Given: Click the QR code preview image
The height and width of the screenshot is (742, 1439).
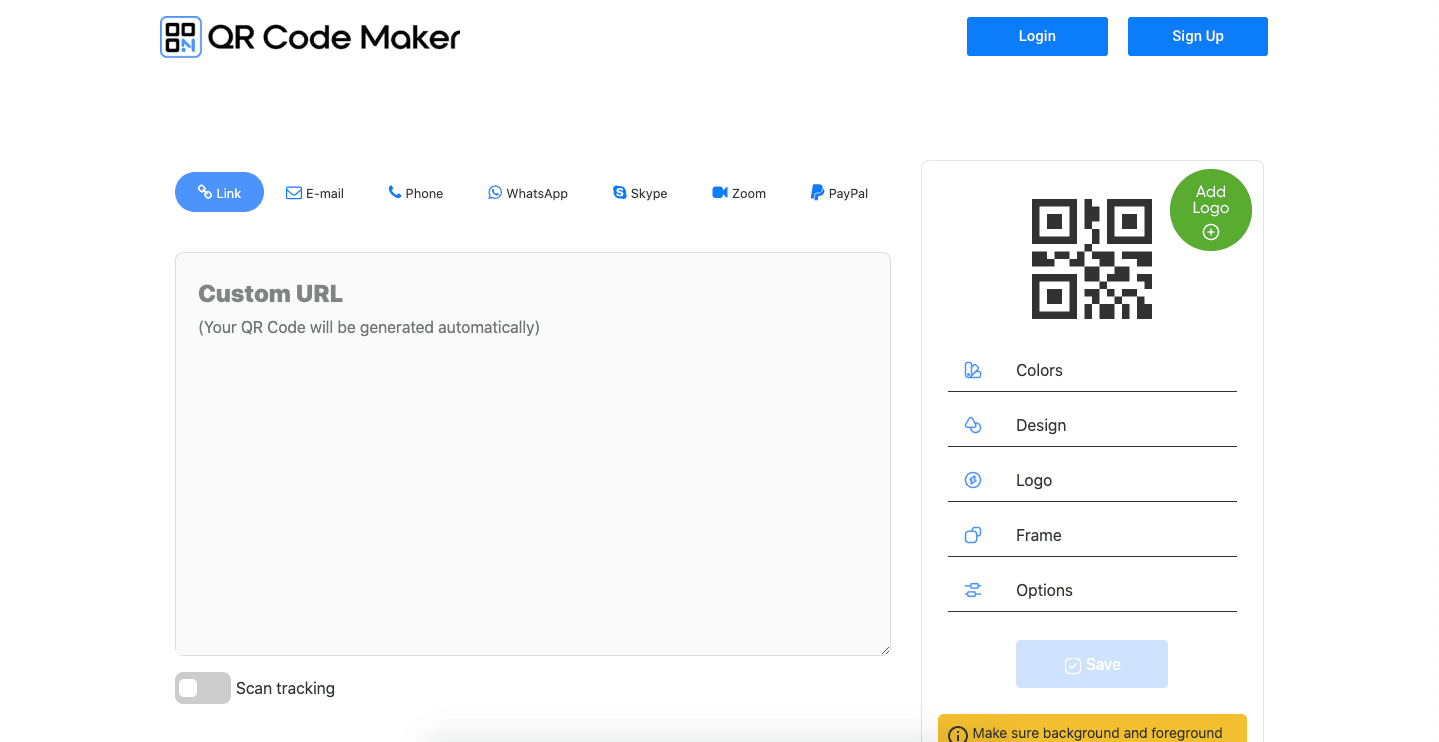Looking at the screenshot, I should 1091,258.
